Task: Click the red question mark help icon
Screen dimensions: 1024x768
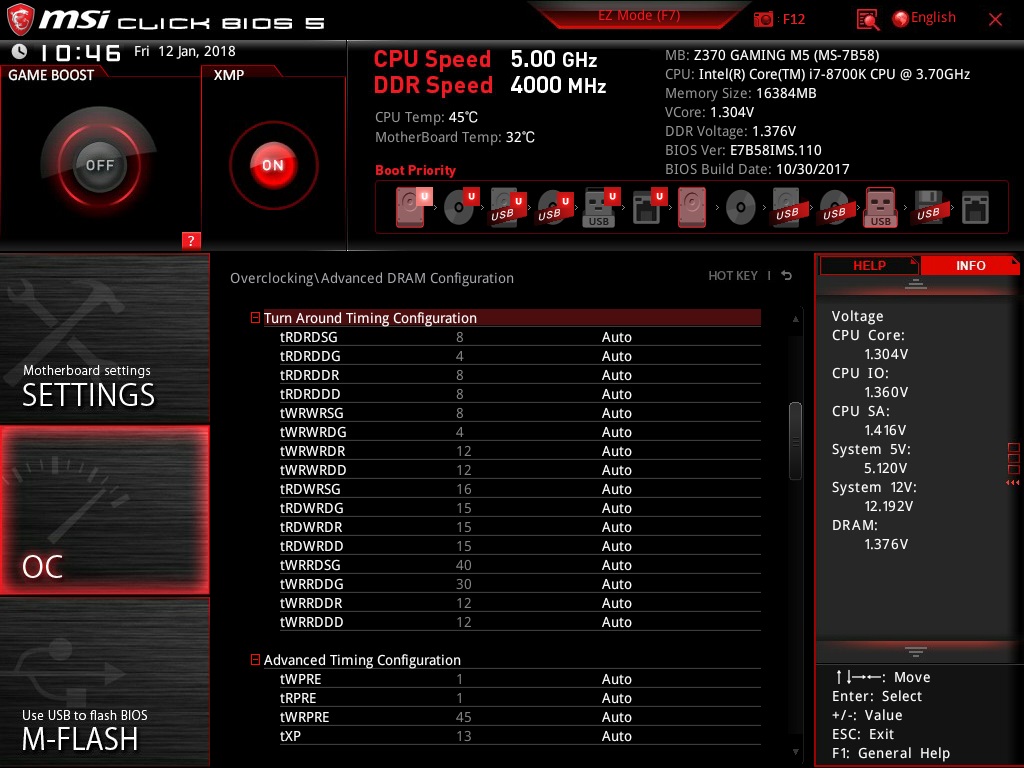Action: click(191, 240)
